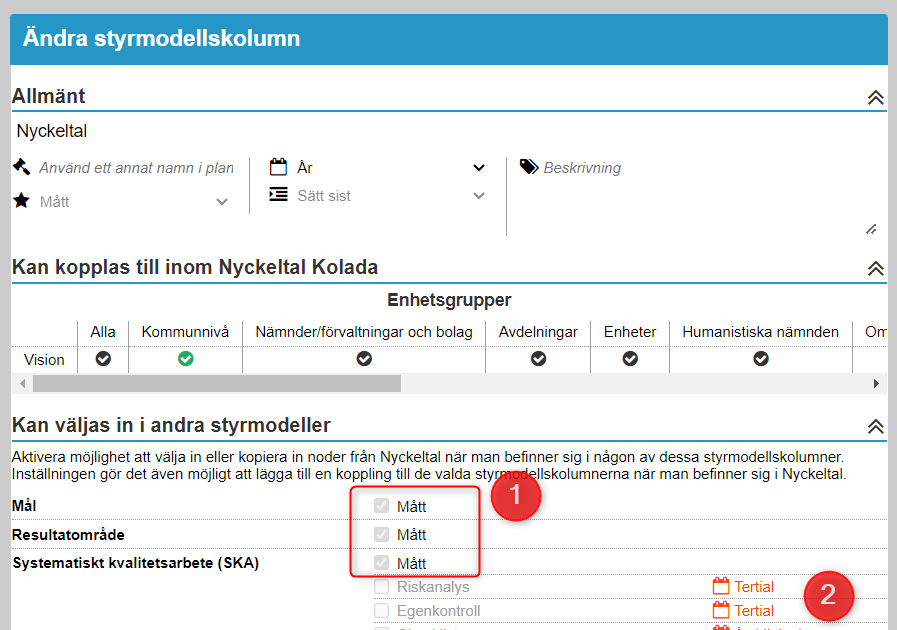897x630 pixels.
Task: Click the Resultatområde row label
Action: click(x=68, y=535)
